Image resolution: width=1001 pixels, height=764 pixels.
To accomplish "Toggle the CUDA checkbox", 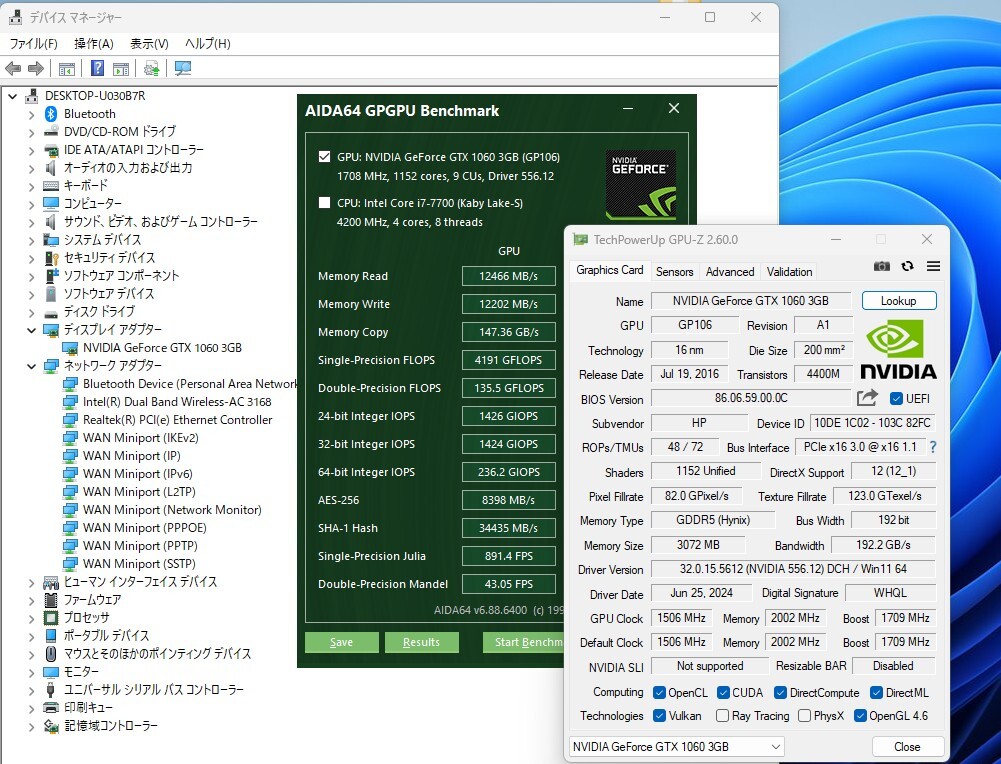I will click(x=723, y=693).
